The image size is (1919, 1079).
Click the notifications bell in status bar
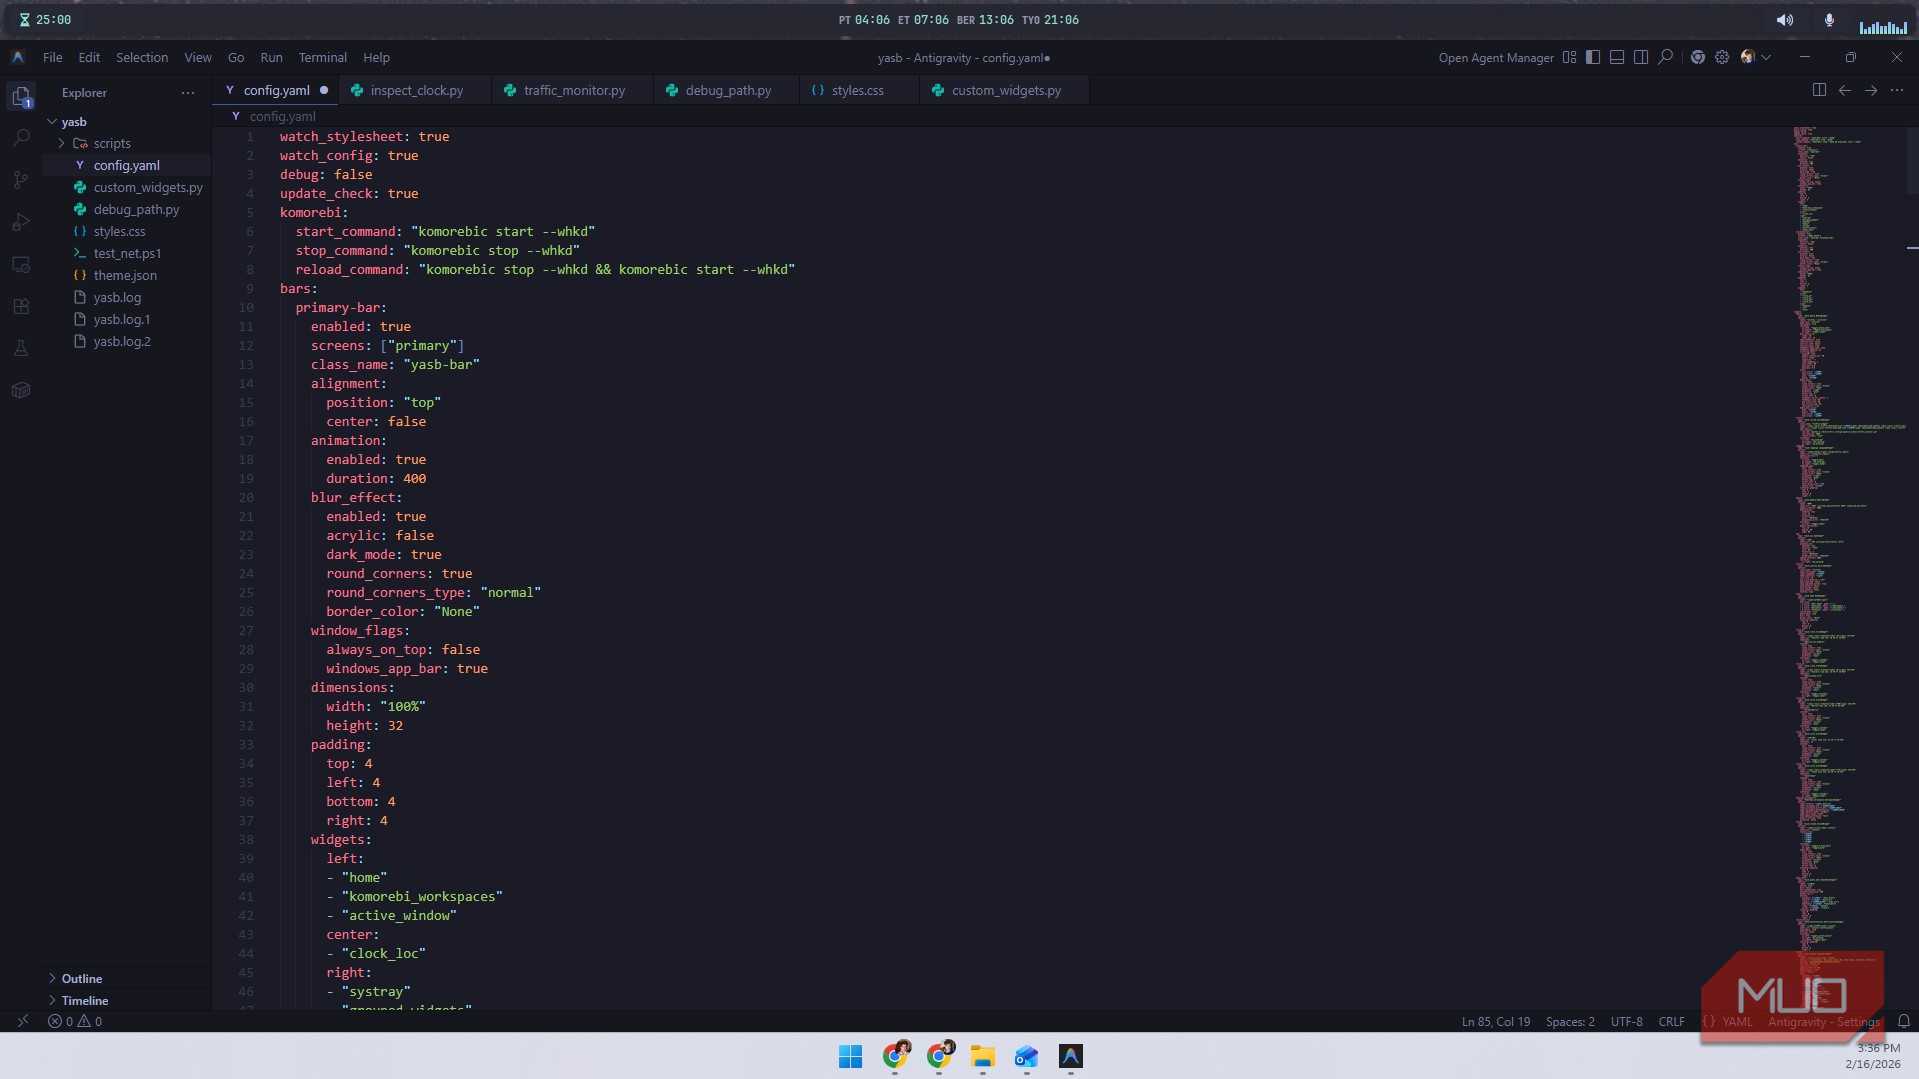coord(1904,1021)
